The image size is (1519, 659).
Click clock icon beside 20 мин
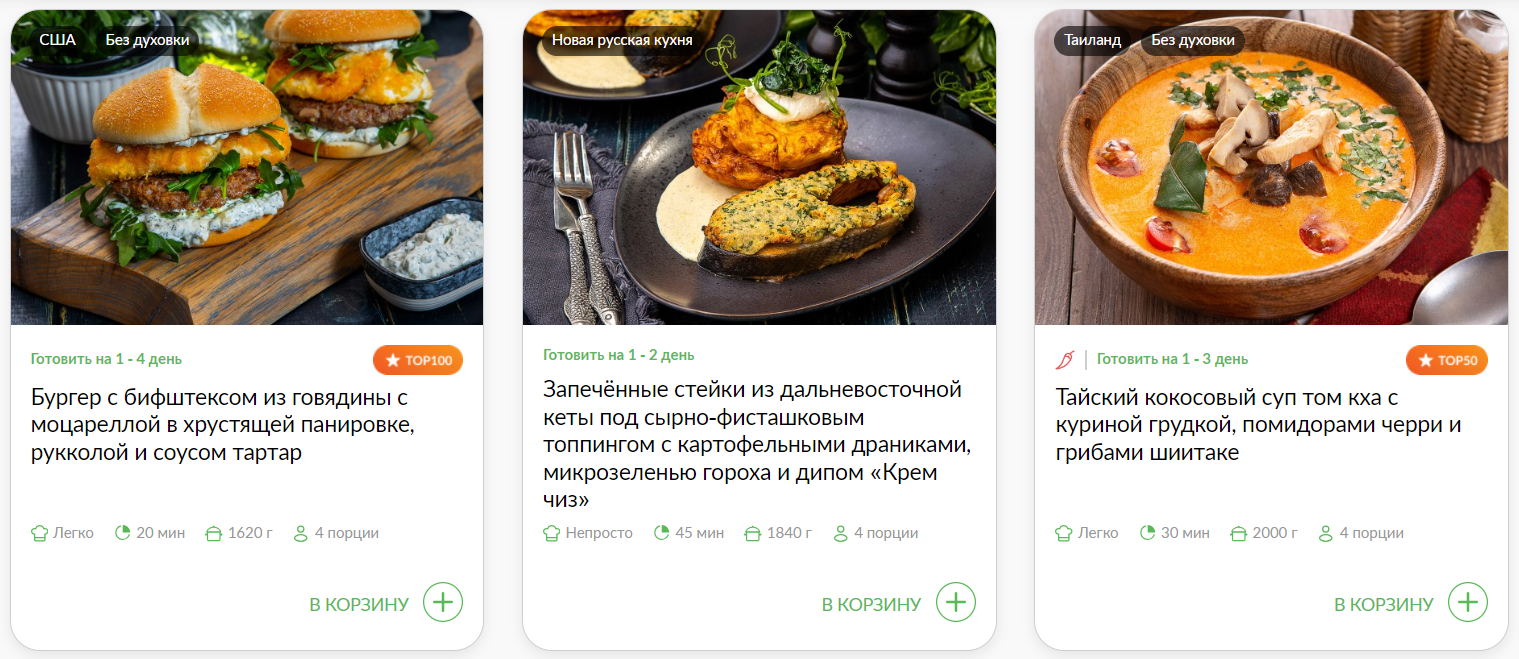click(123, 533)
